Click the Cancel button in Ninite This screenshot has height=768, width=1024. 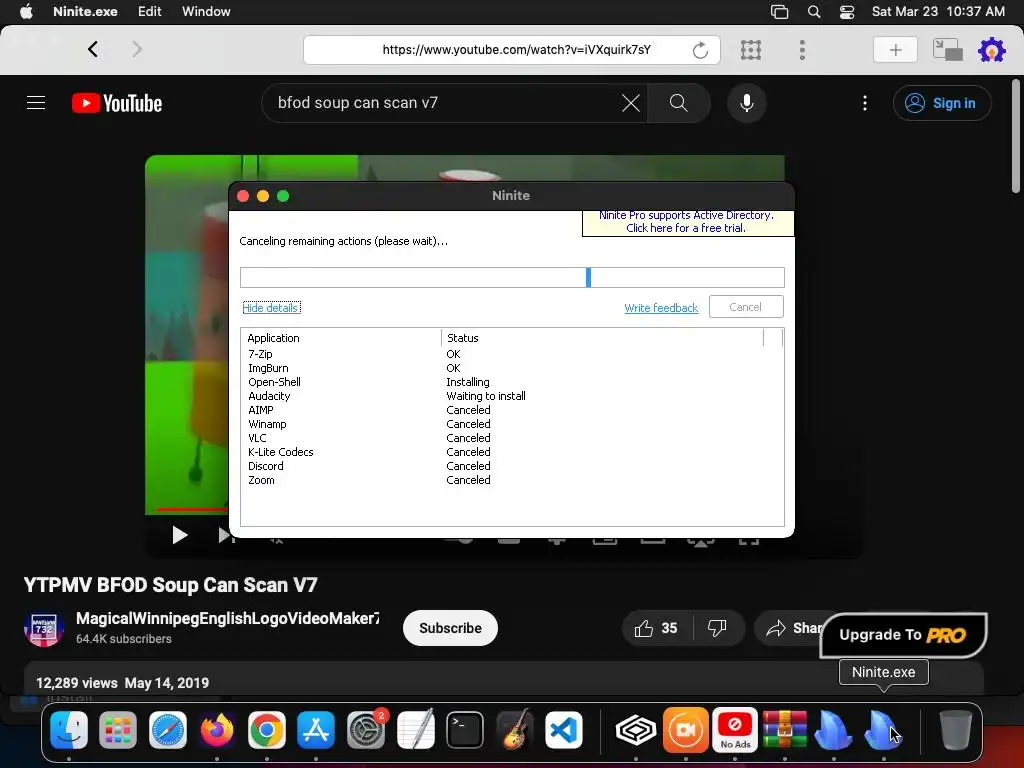746,307
